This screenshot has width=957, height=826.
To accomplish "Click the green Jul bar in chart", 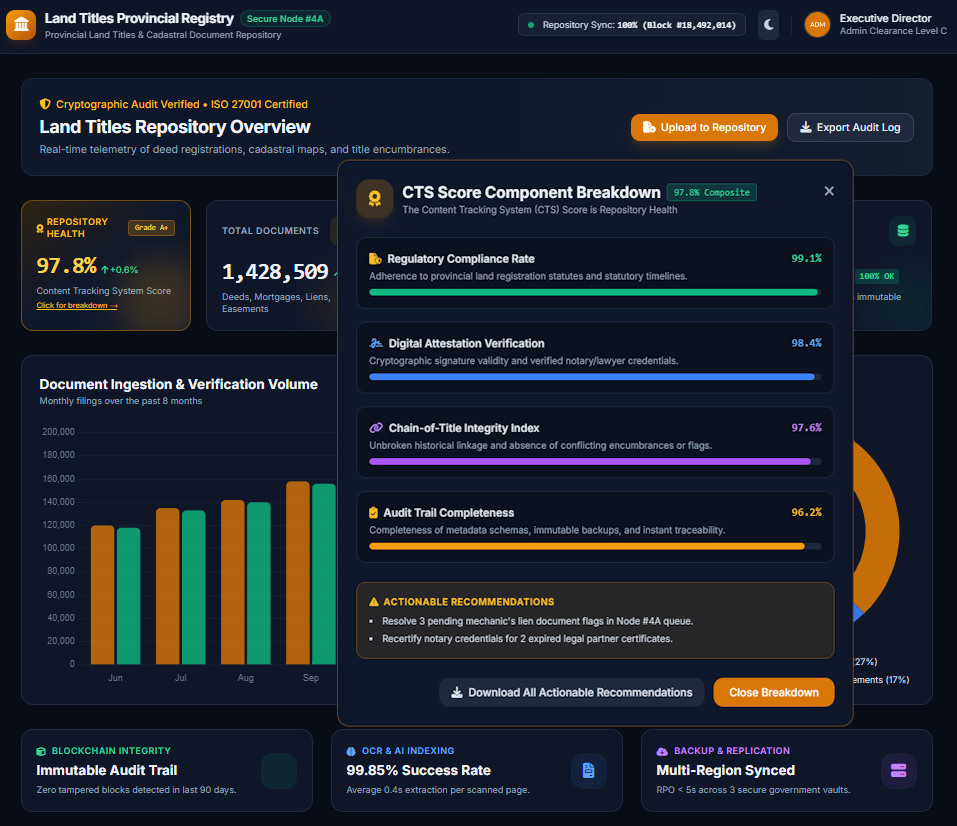I will (193, 587).
